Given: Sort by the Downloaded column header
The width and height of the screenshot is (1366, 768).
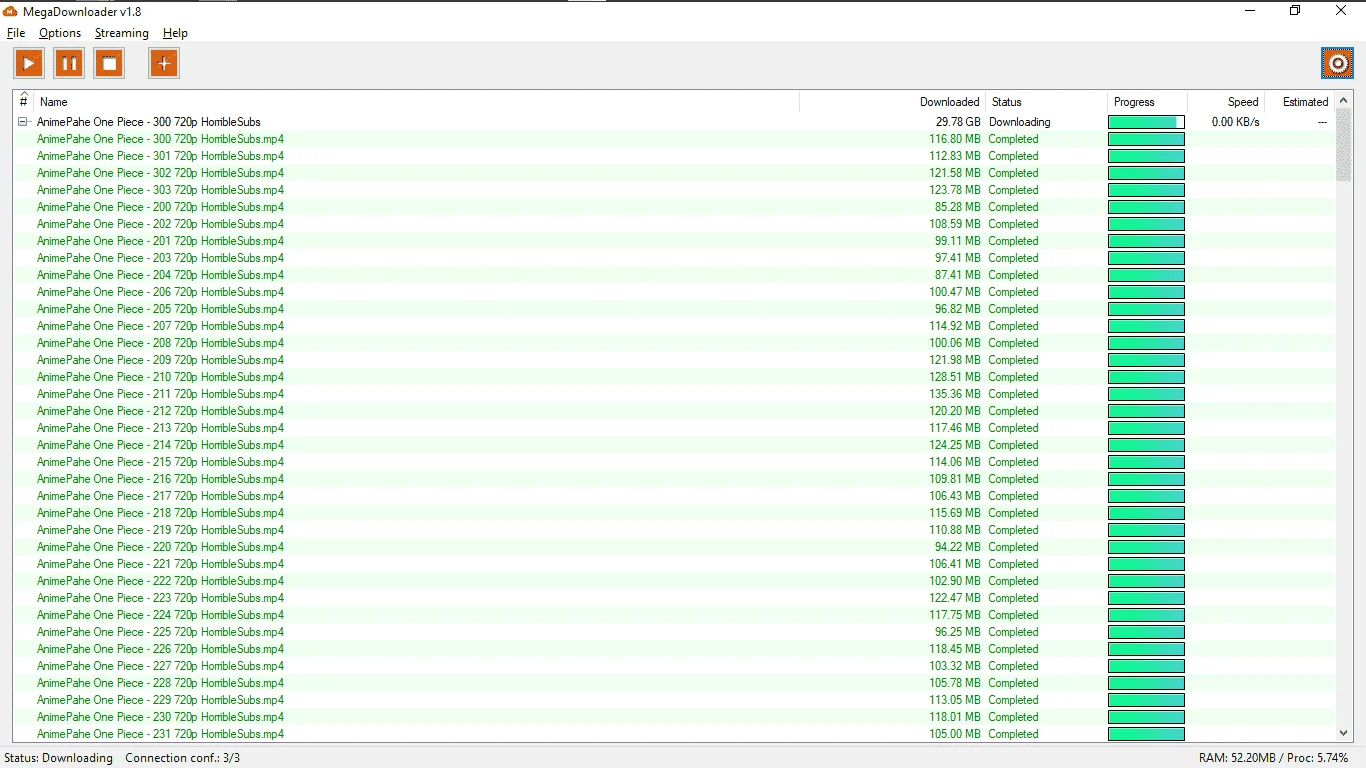Looking at the screenshot, I should [893, 101].
